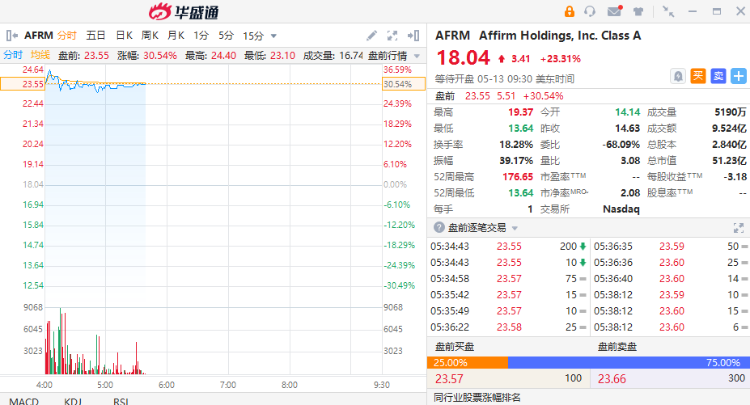This screenshot has width=750, height=405.
Task: Open customer service headset icon
Action: [x=591, y=12]
